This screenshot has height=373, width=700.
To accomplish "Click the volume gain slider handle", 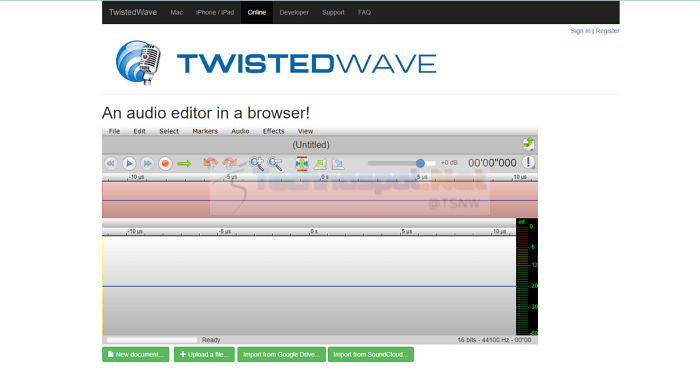I will coord(420,163).
